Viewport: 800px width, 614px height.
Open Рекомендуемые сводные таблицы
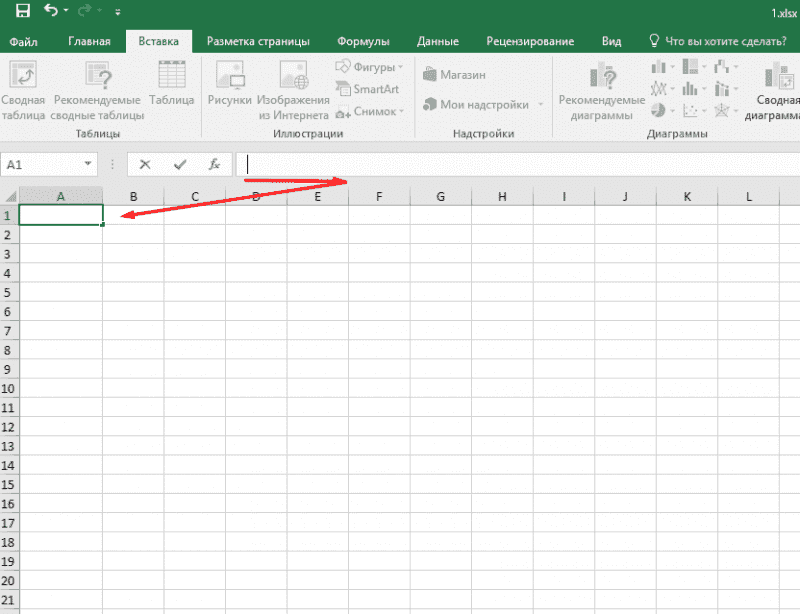pyautogui.click(x=99, y=89)
